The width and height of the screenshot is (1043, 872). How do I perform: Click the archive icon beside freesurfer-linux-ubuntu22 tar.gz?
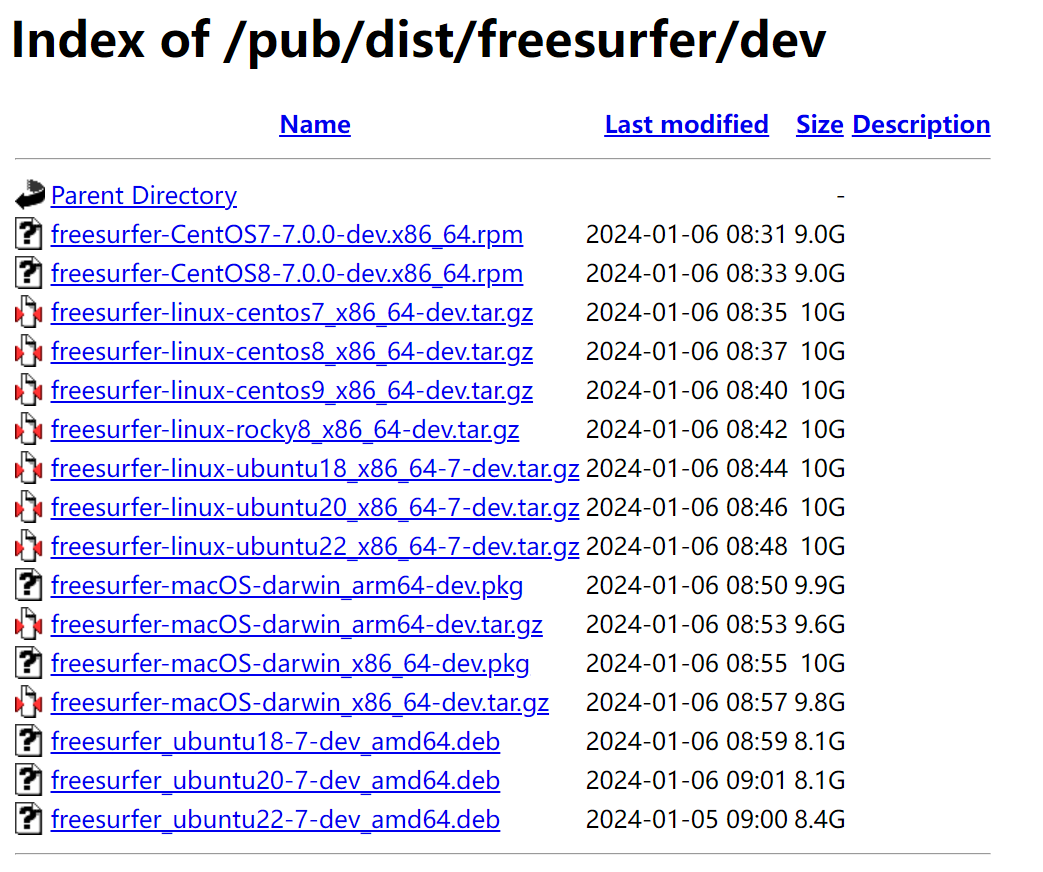(x=29, y=546)
